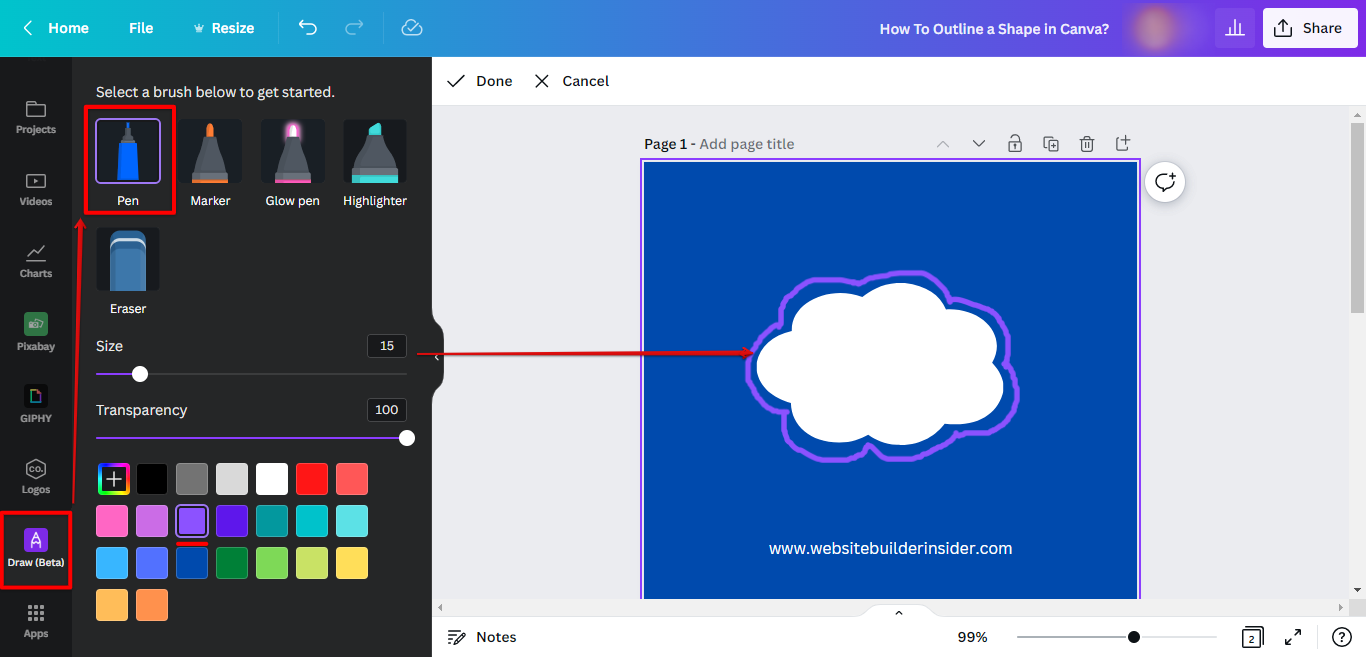The image size is (1366, 657).
Task: Open the File menu
Action: 141,28
